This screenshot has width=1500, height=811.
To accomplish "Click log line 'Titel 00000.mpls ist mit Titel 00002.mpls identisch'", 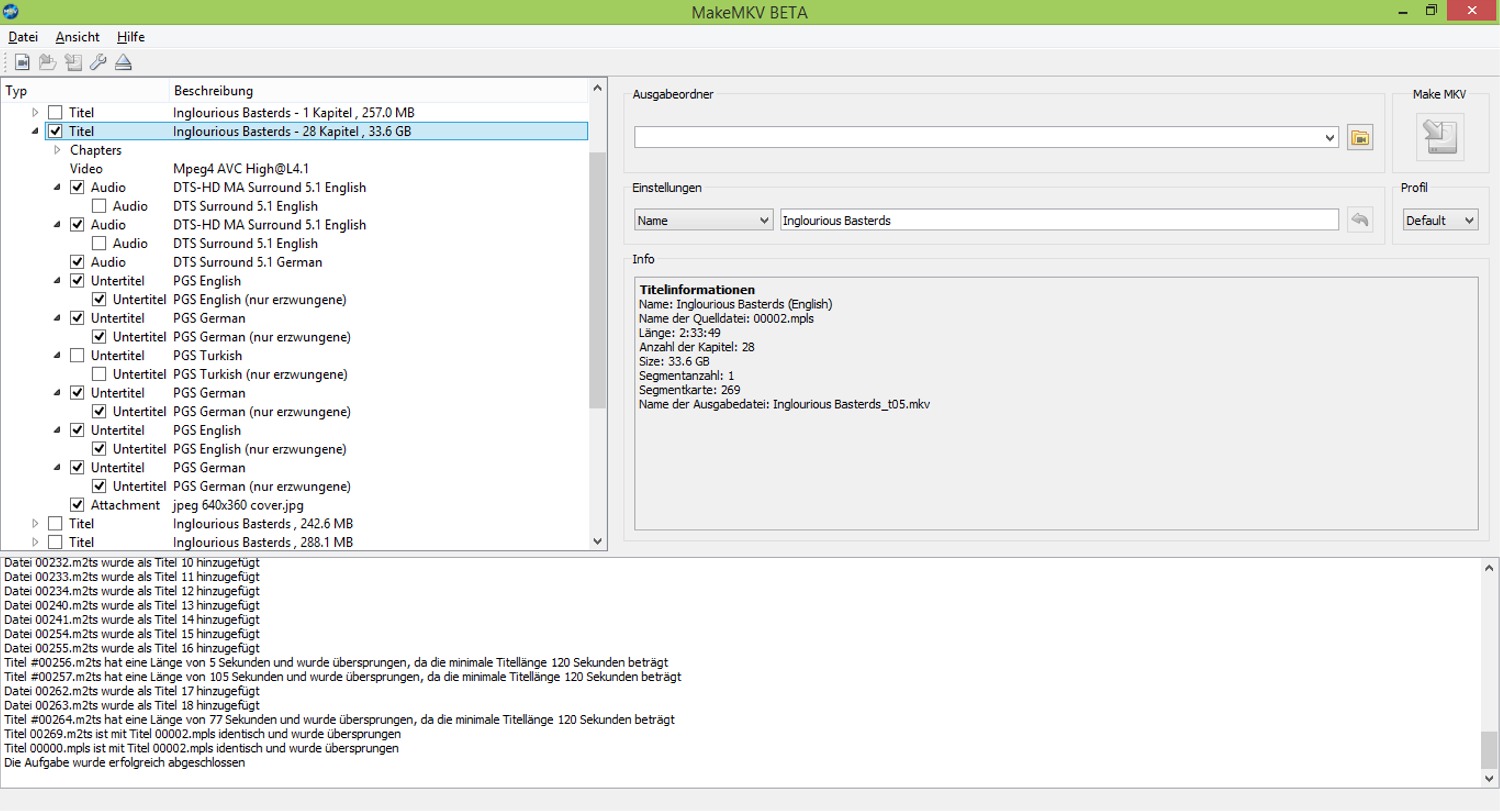I will click(202, 748).
